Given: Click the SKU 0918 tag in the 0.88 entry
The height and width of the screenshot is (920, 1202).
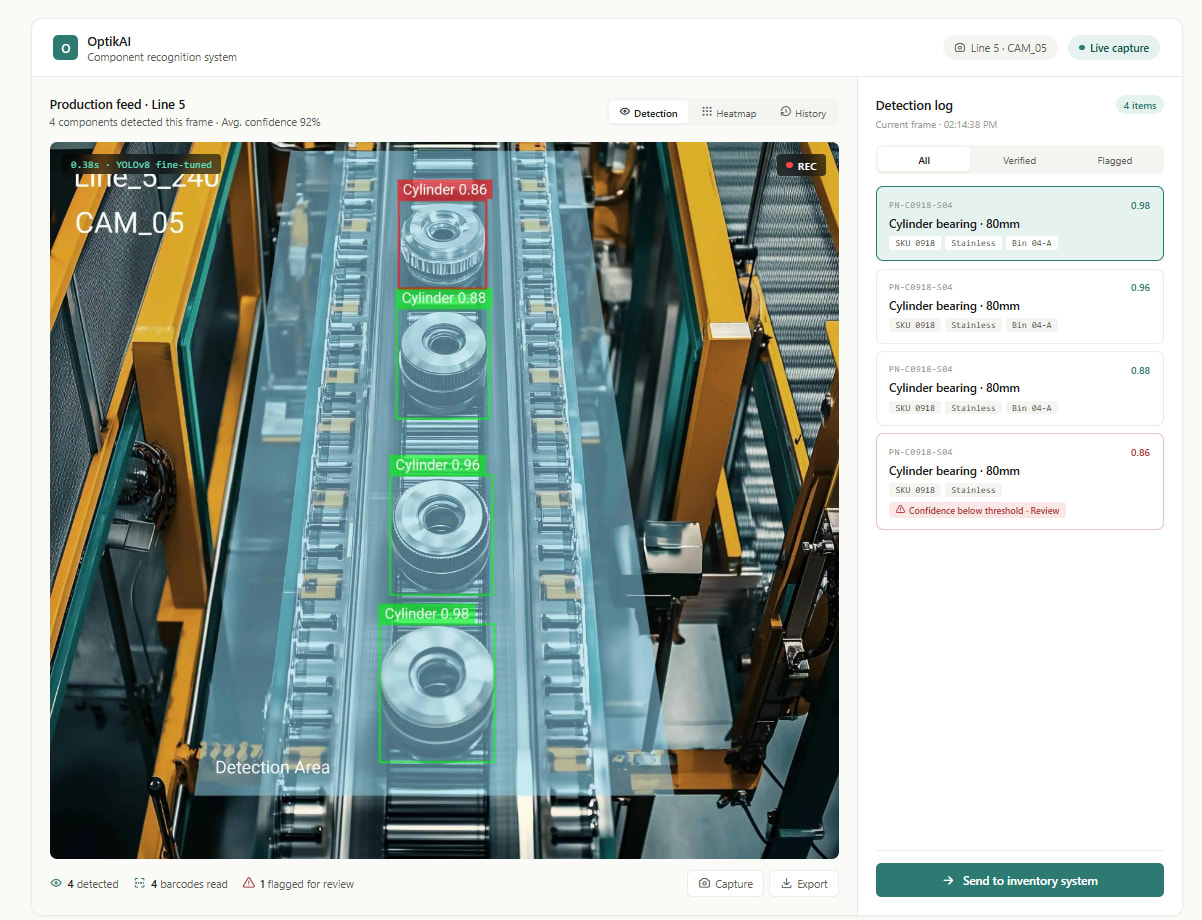Looking at the screenshot, I should pyautogui.click(x=915, y=408).
